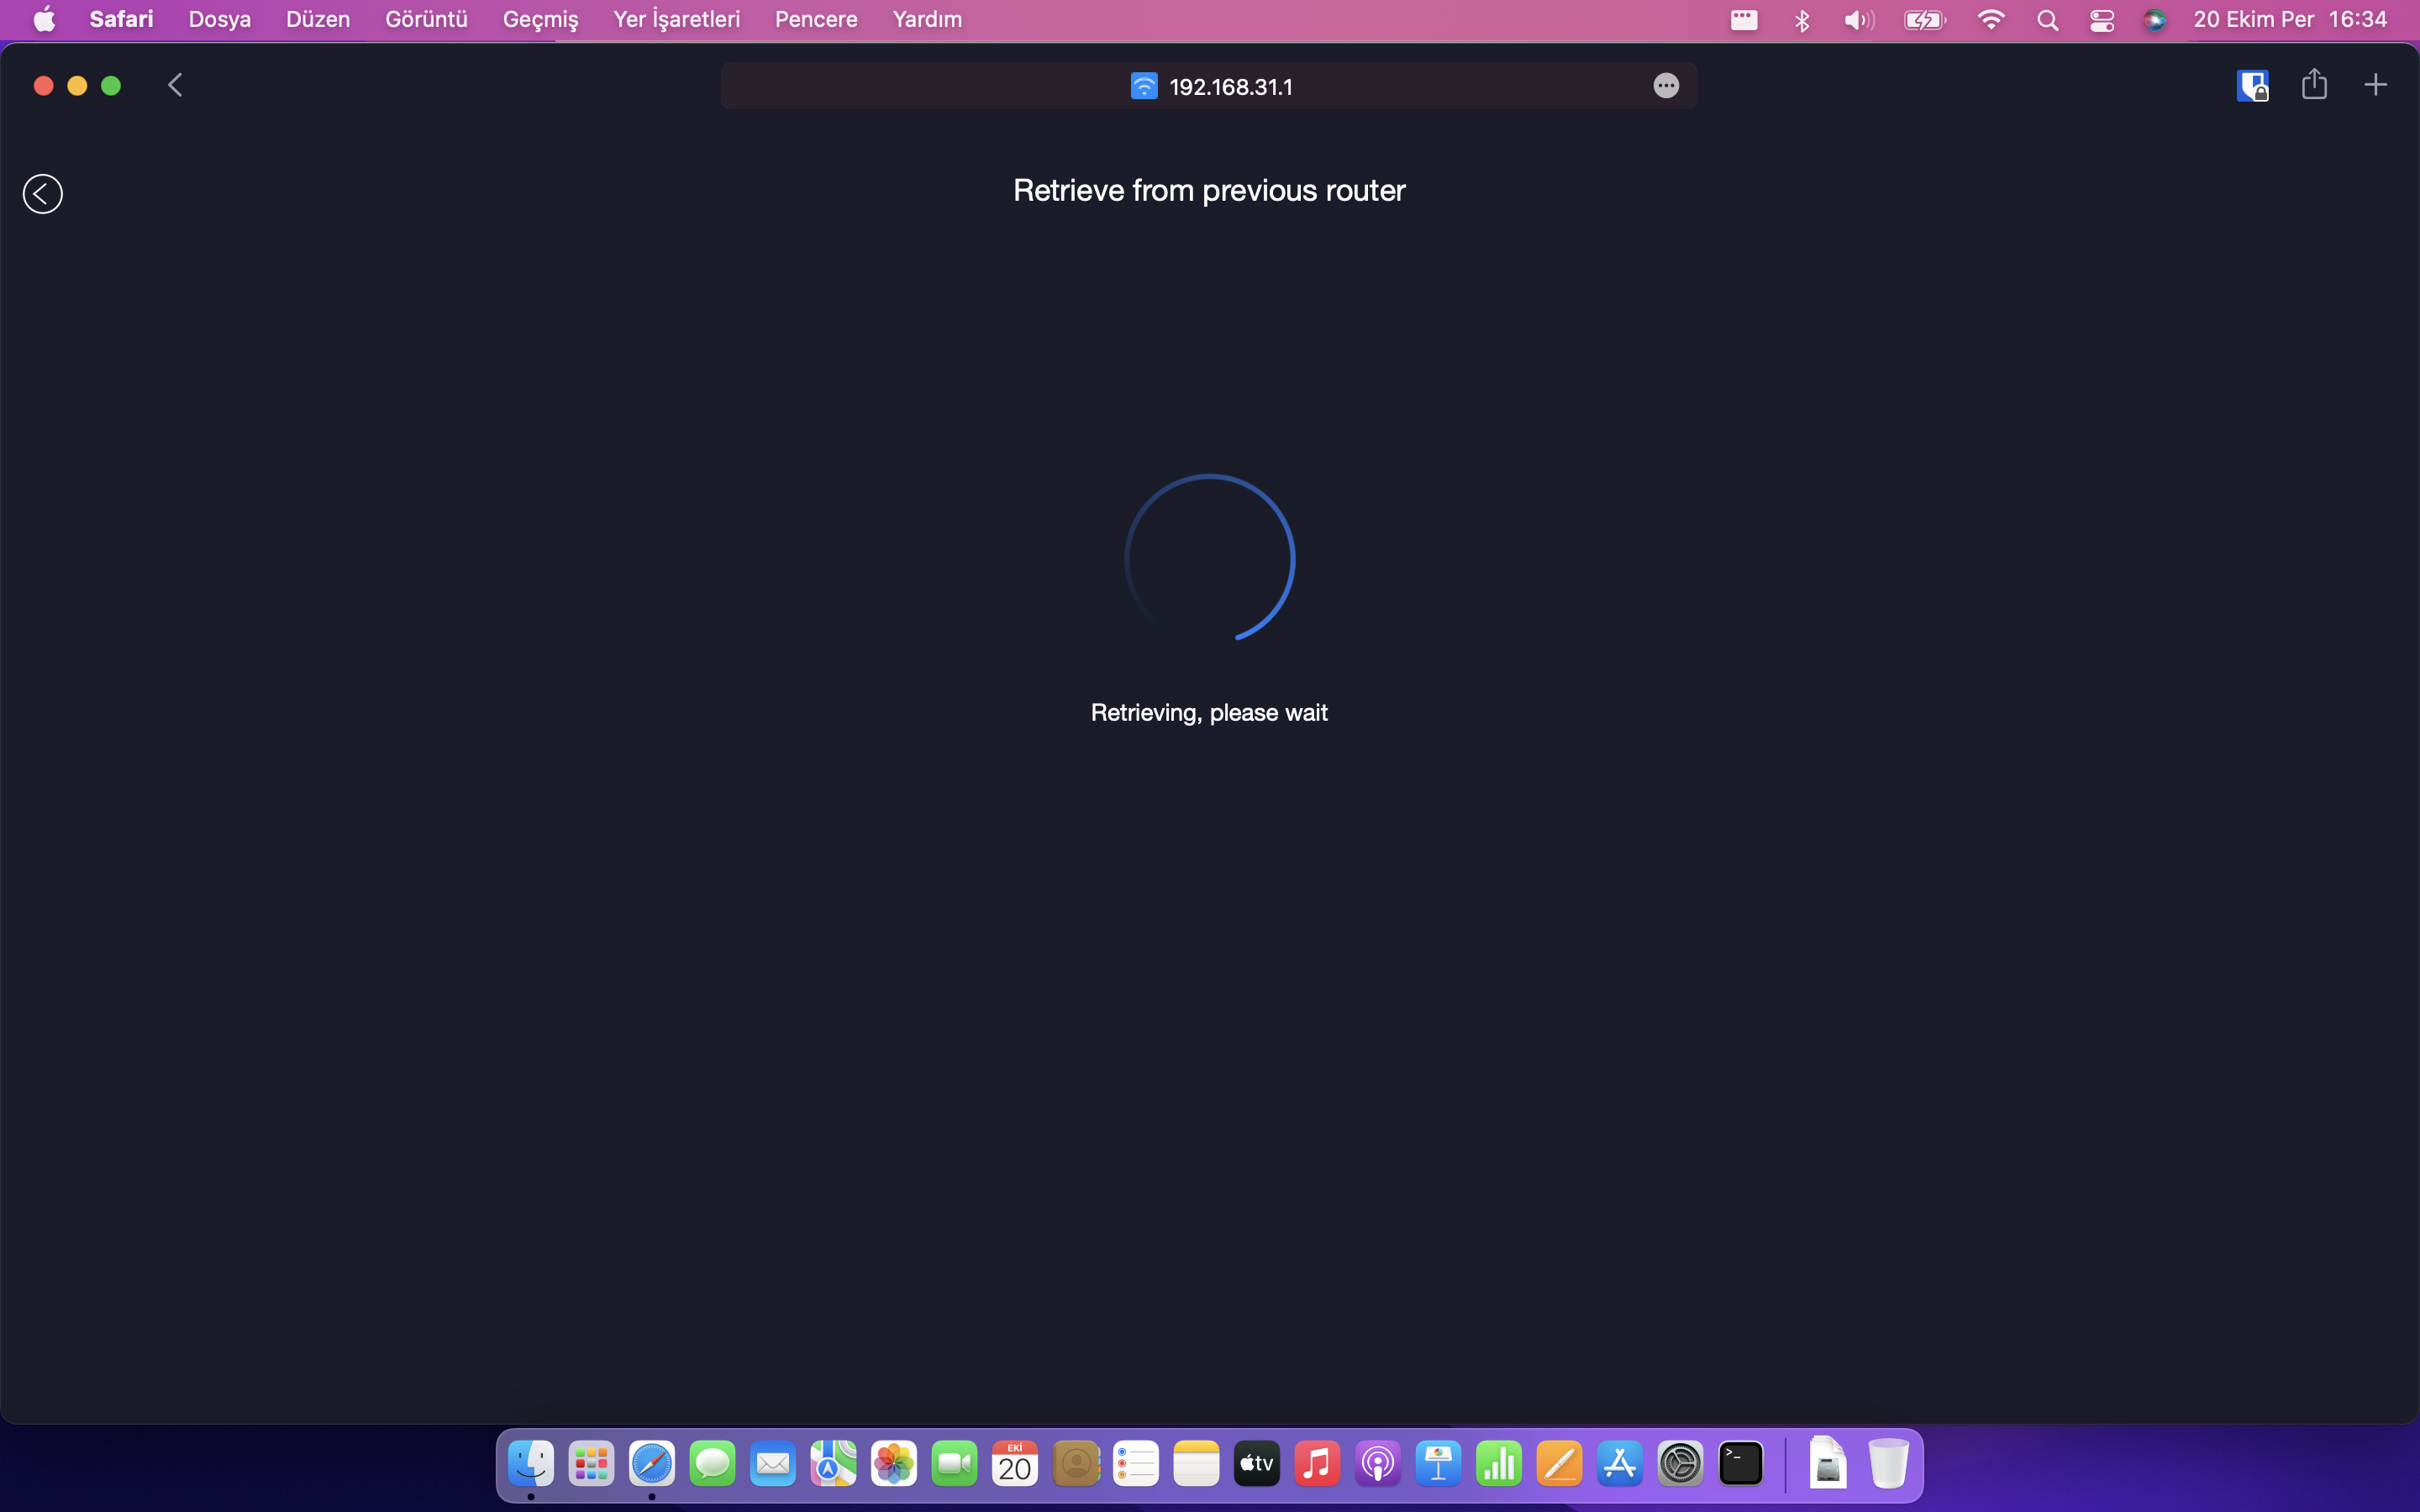Viewport: 2420px width, 1512px height.
Task: Open the page options ellipsis in the address bar
Action: tap(1665, 86)
